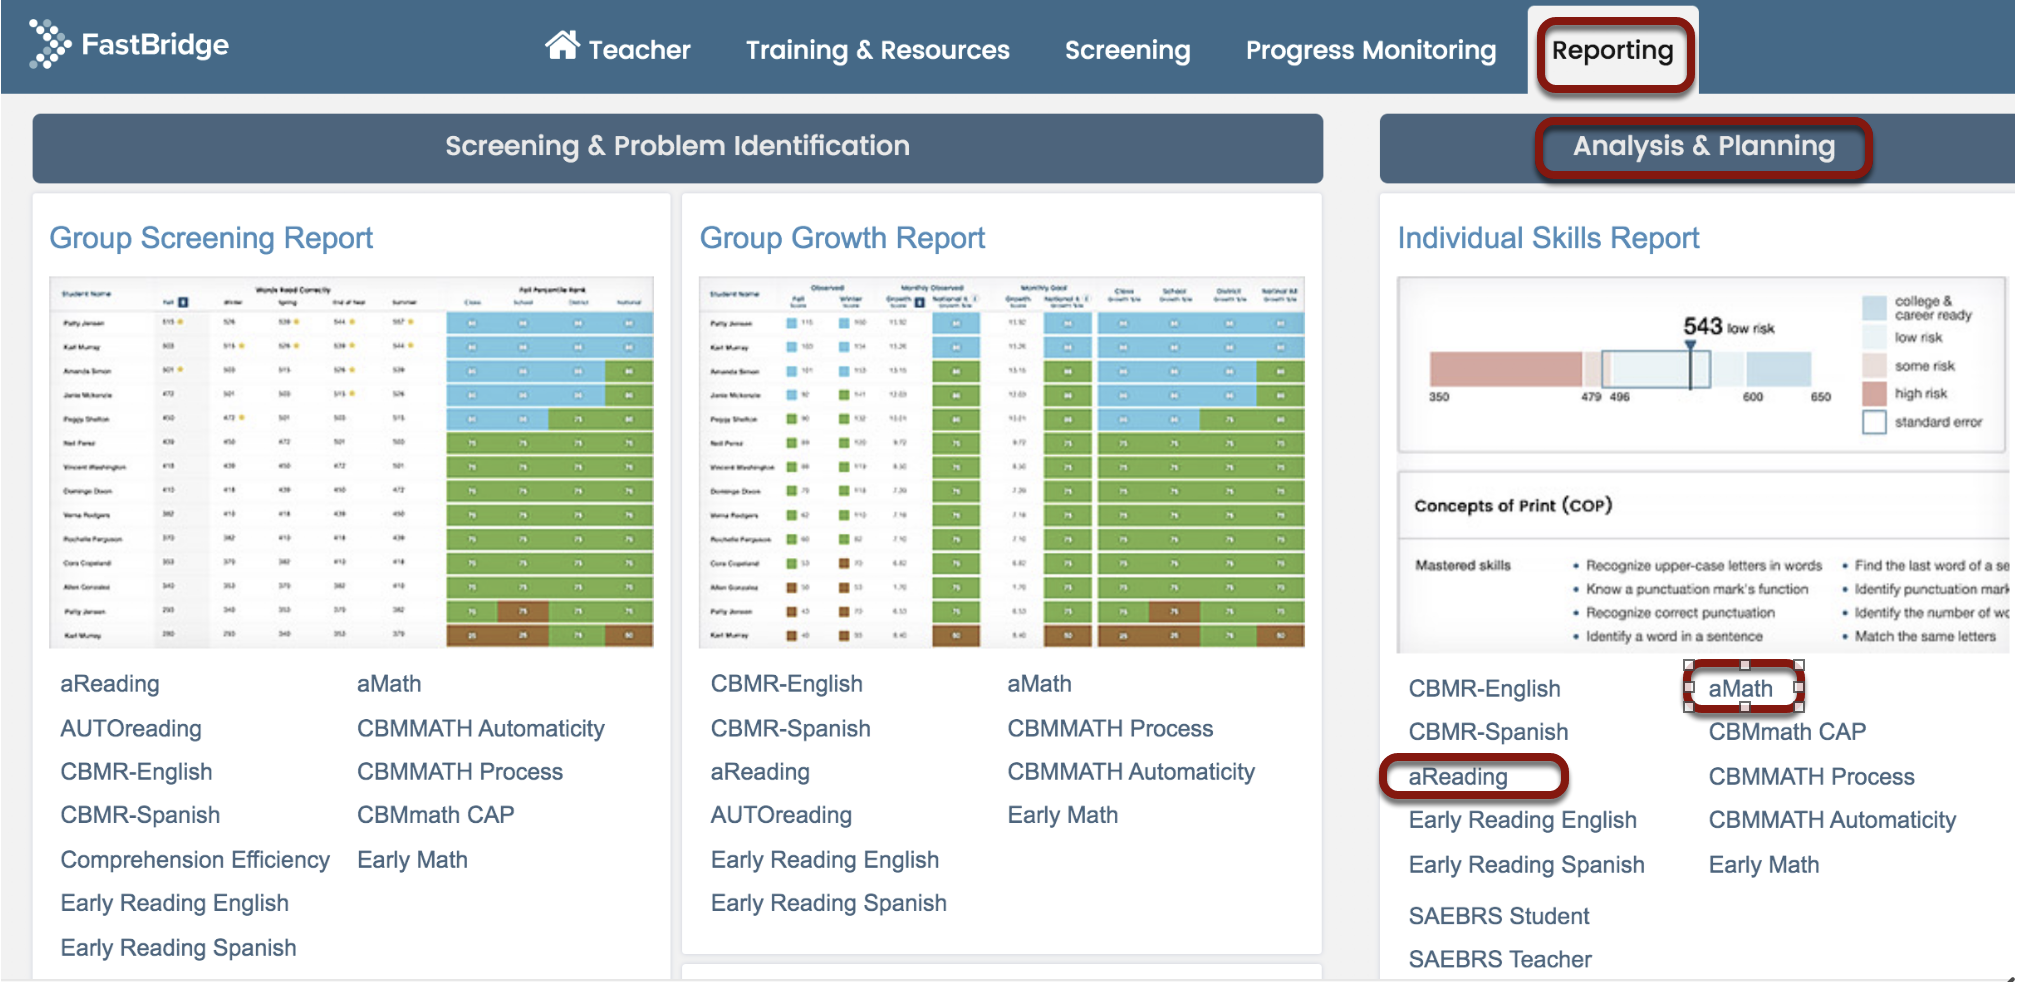Open the Reporting tab
The image size is (2018, 982).
click(x=1612, y=51)
